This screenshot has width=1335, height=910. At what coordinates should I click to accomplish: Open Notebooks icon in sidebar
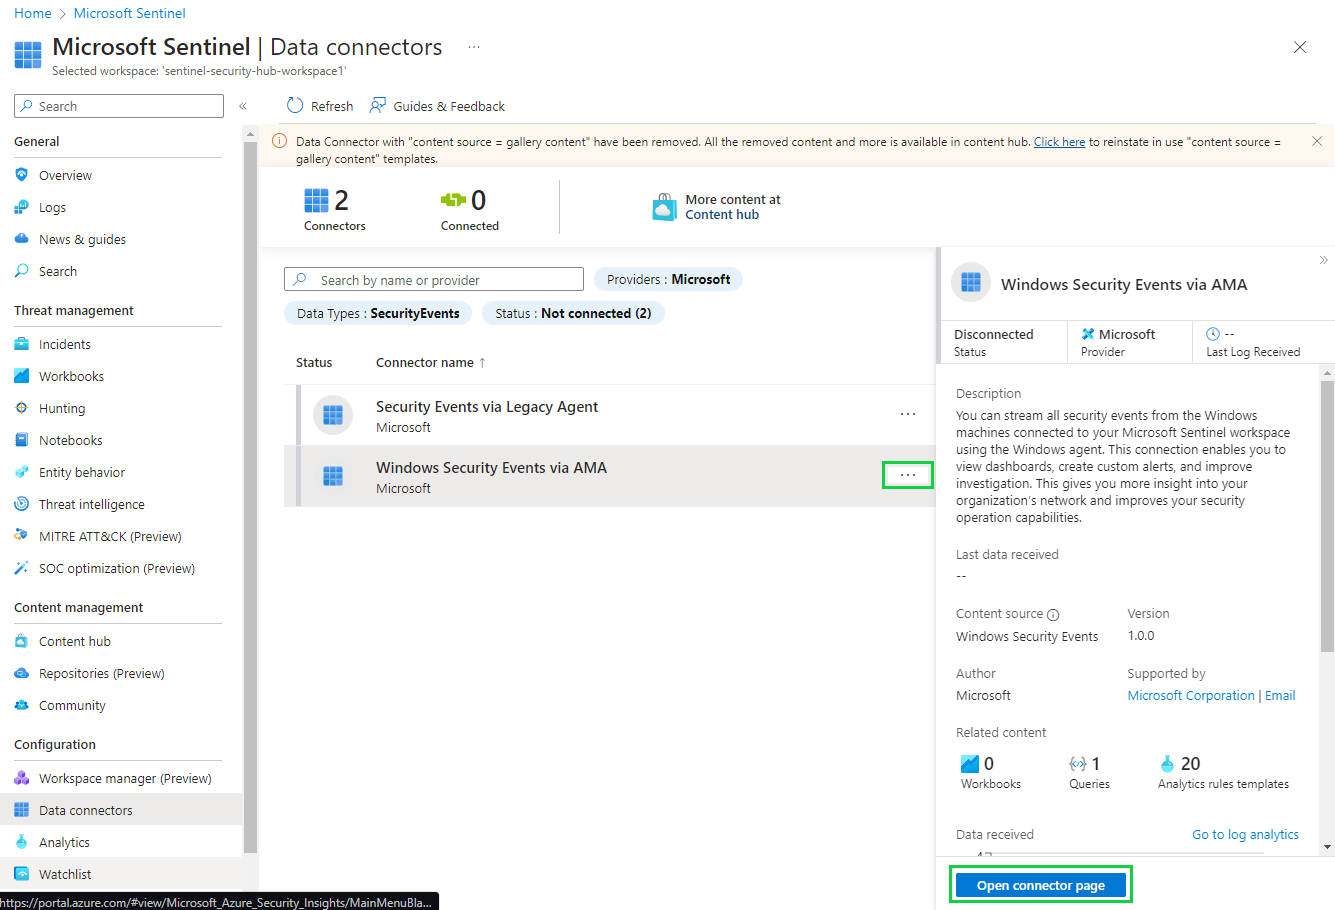click(22, 440)
